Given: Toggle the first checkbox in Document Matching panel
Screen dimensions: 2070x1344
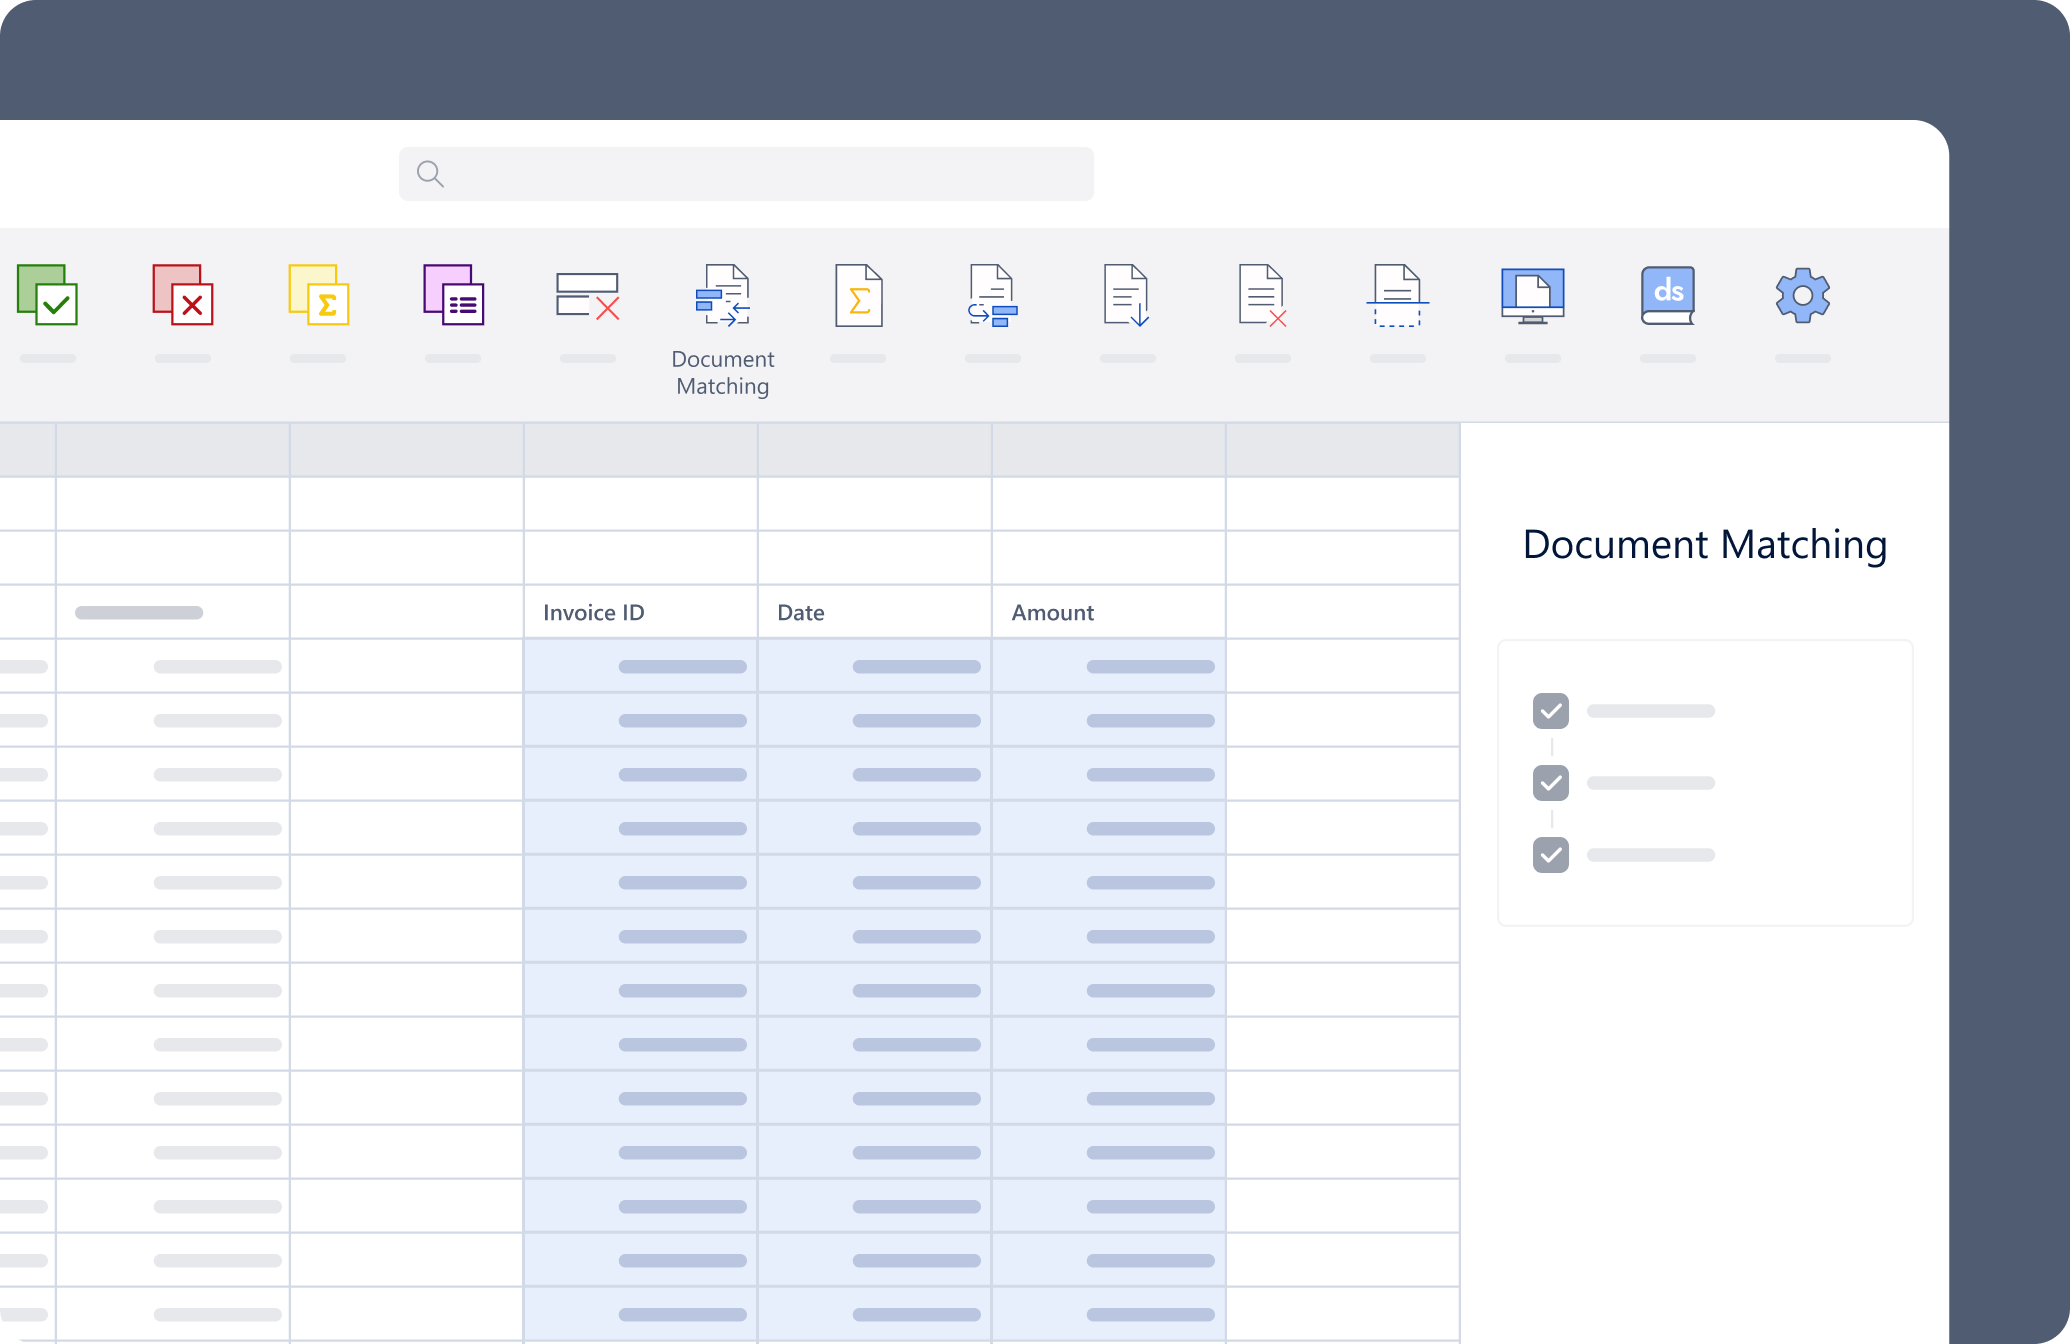Looking at the screenshot, I should pyautogui.click(x=1551, y=711).
